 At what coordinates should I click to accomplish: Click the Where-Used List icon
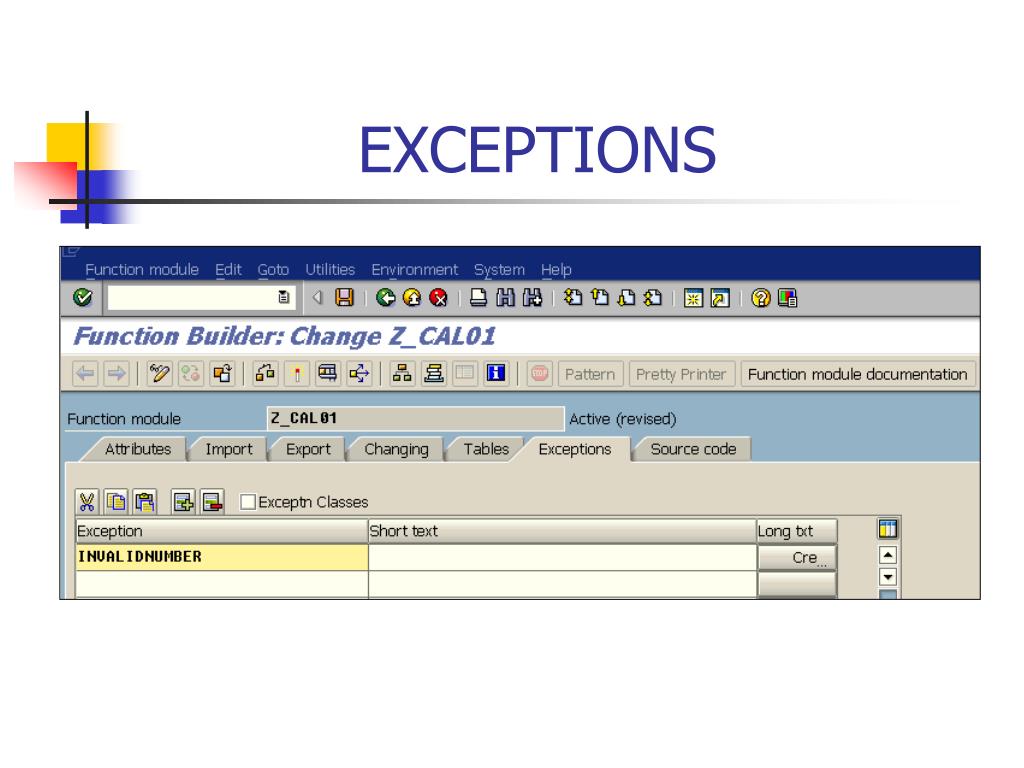[x=359, y=374]
